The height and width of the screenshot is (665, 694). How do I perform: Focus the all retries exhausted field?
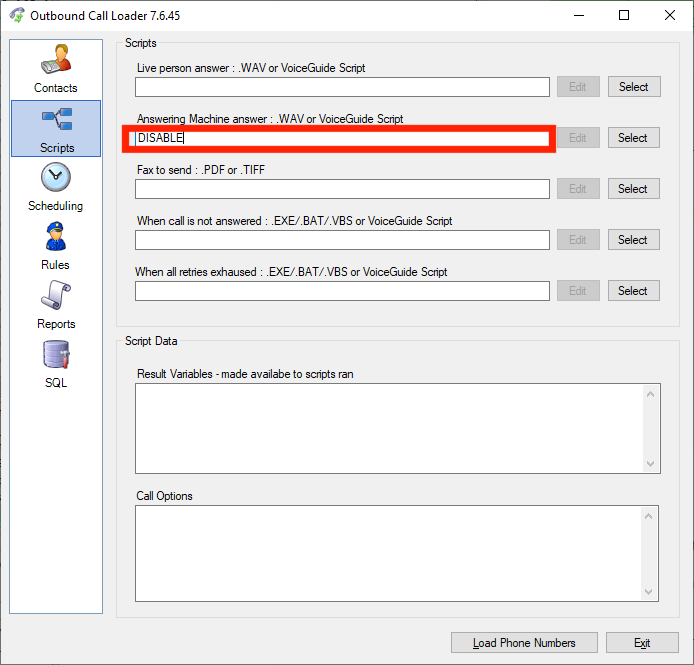342,291
